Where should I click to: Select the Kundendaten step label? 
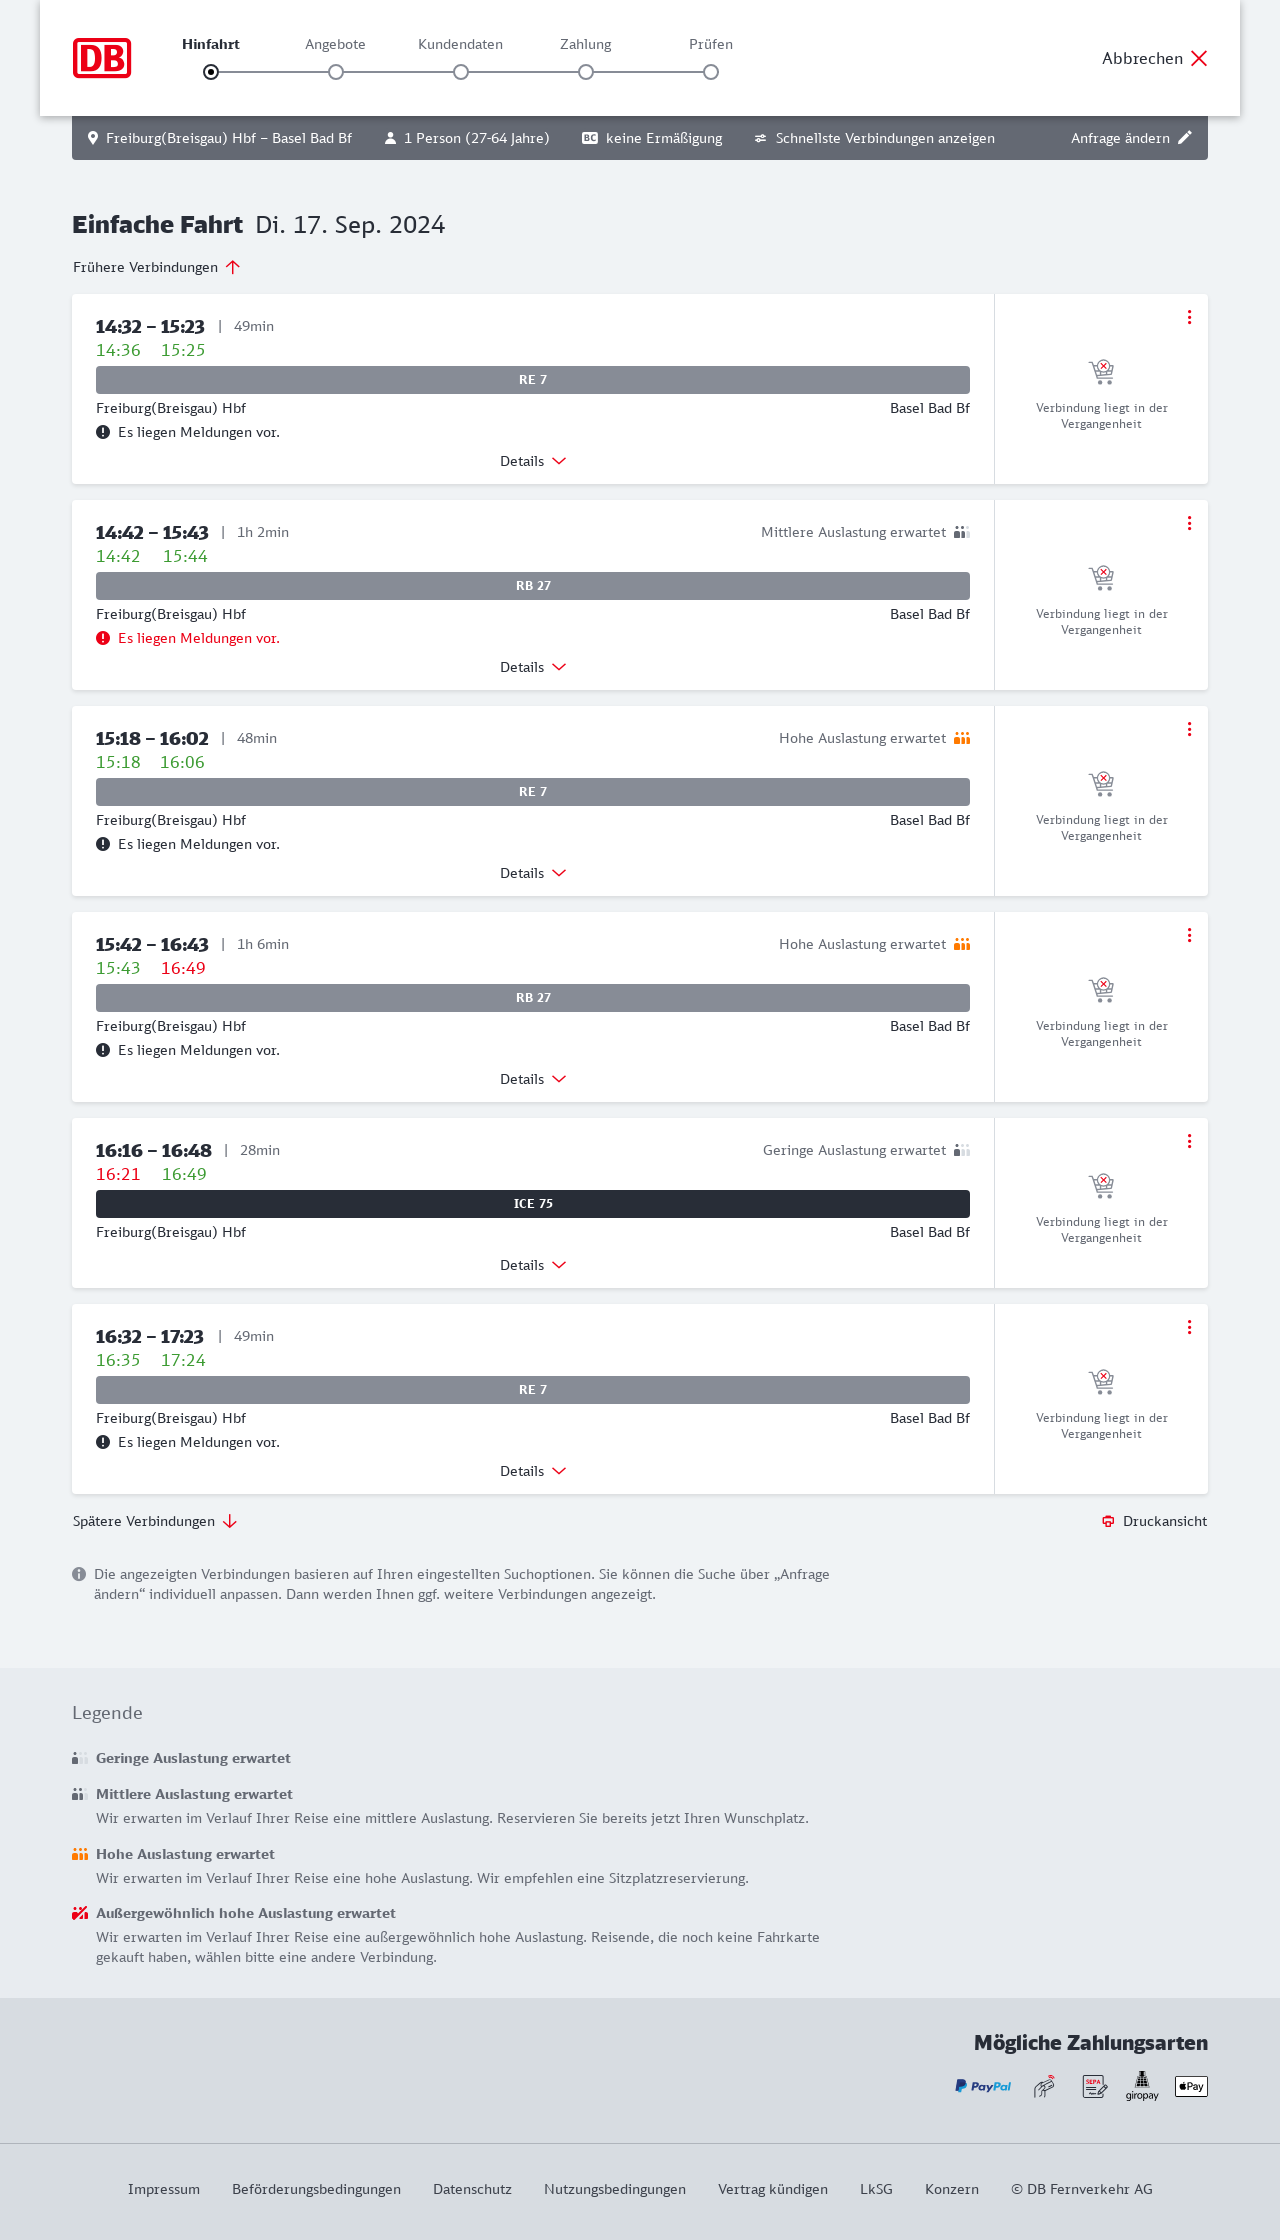click(460, 44)
